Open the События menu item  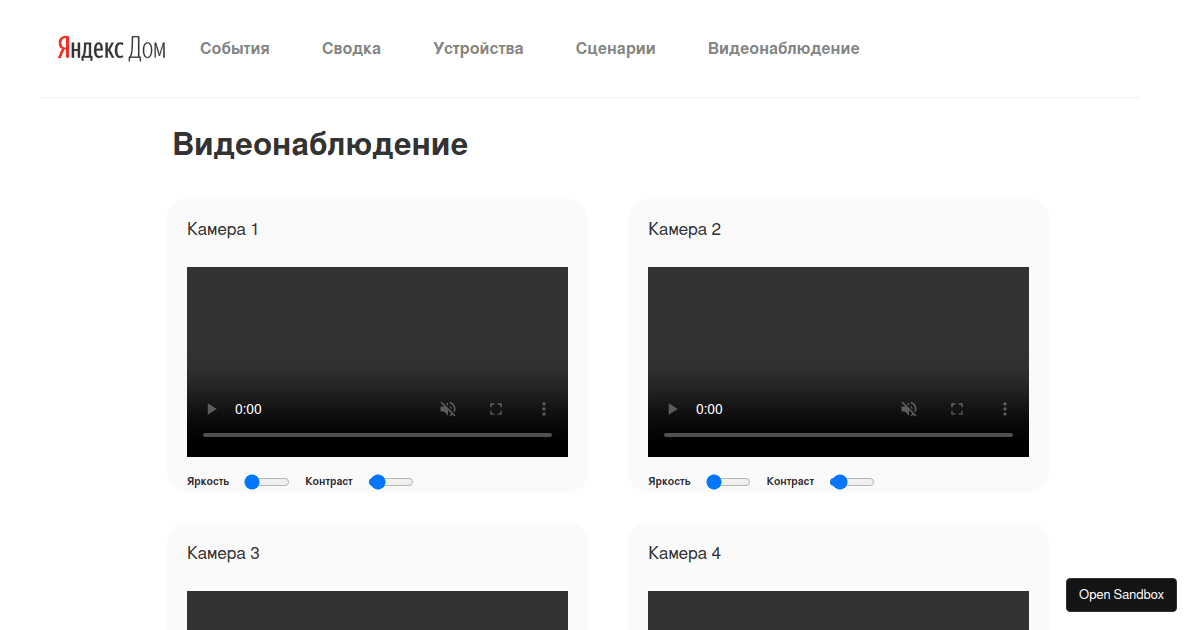click(x=234, y=48)
